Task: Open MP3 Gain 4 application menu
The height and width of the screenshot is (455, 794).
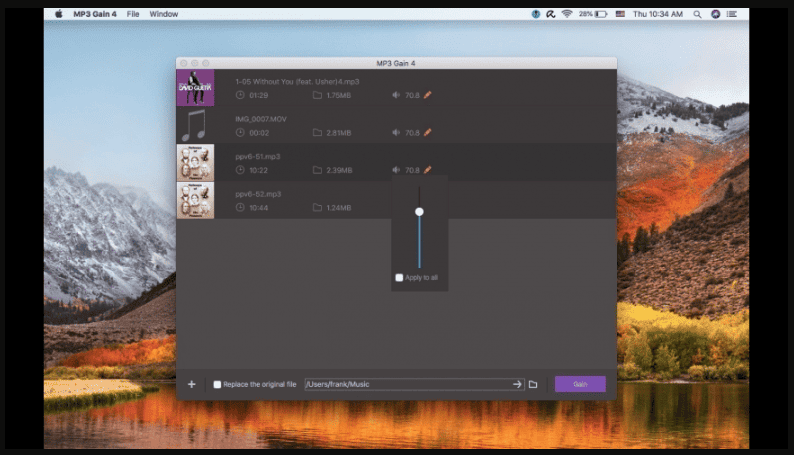Action: point(95,14)
